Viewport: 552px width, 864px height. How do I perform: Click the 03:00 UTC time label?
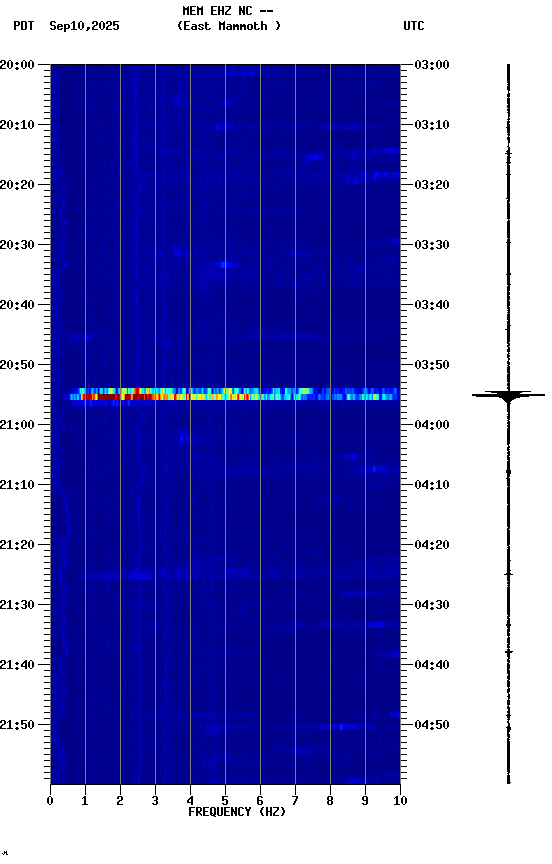[432, 65]
